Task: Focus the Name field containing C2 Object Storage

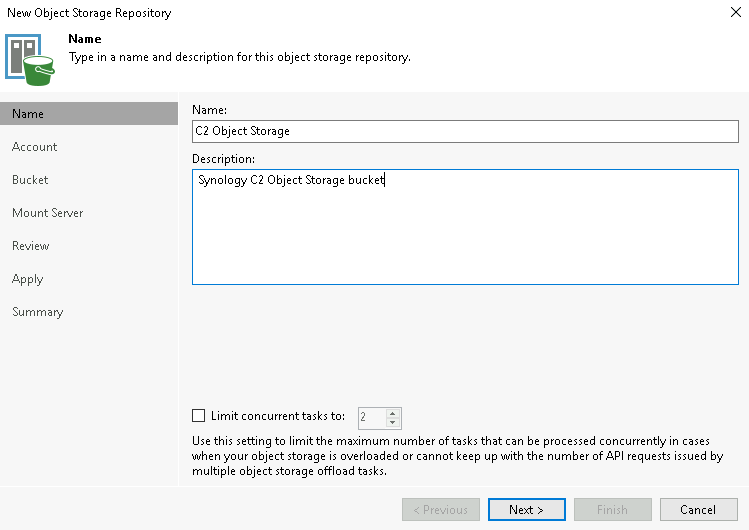Action: pos(465,131)
